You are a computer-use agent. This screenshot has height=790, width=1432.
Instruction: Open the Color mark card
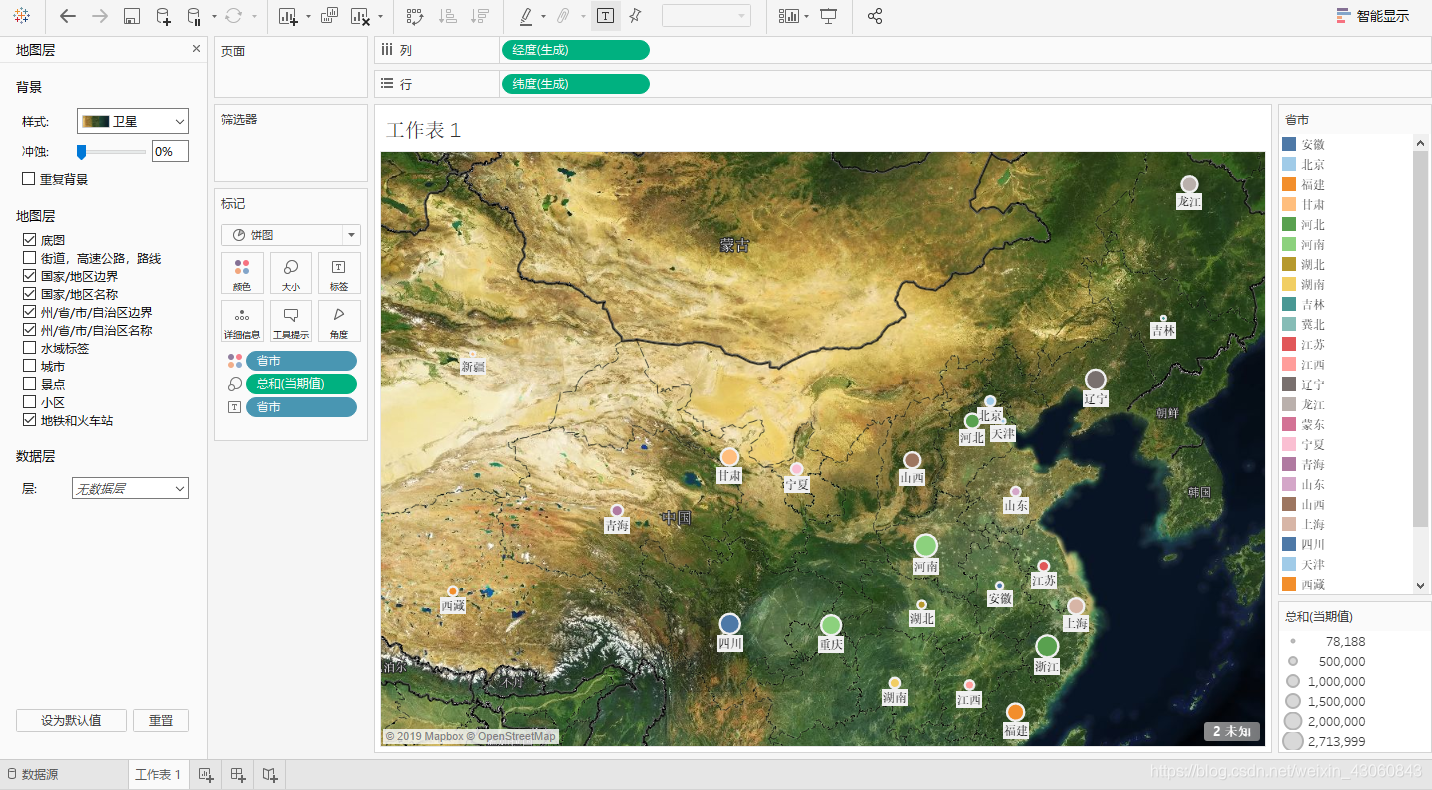coord(242,273)
